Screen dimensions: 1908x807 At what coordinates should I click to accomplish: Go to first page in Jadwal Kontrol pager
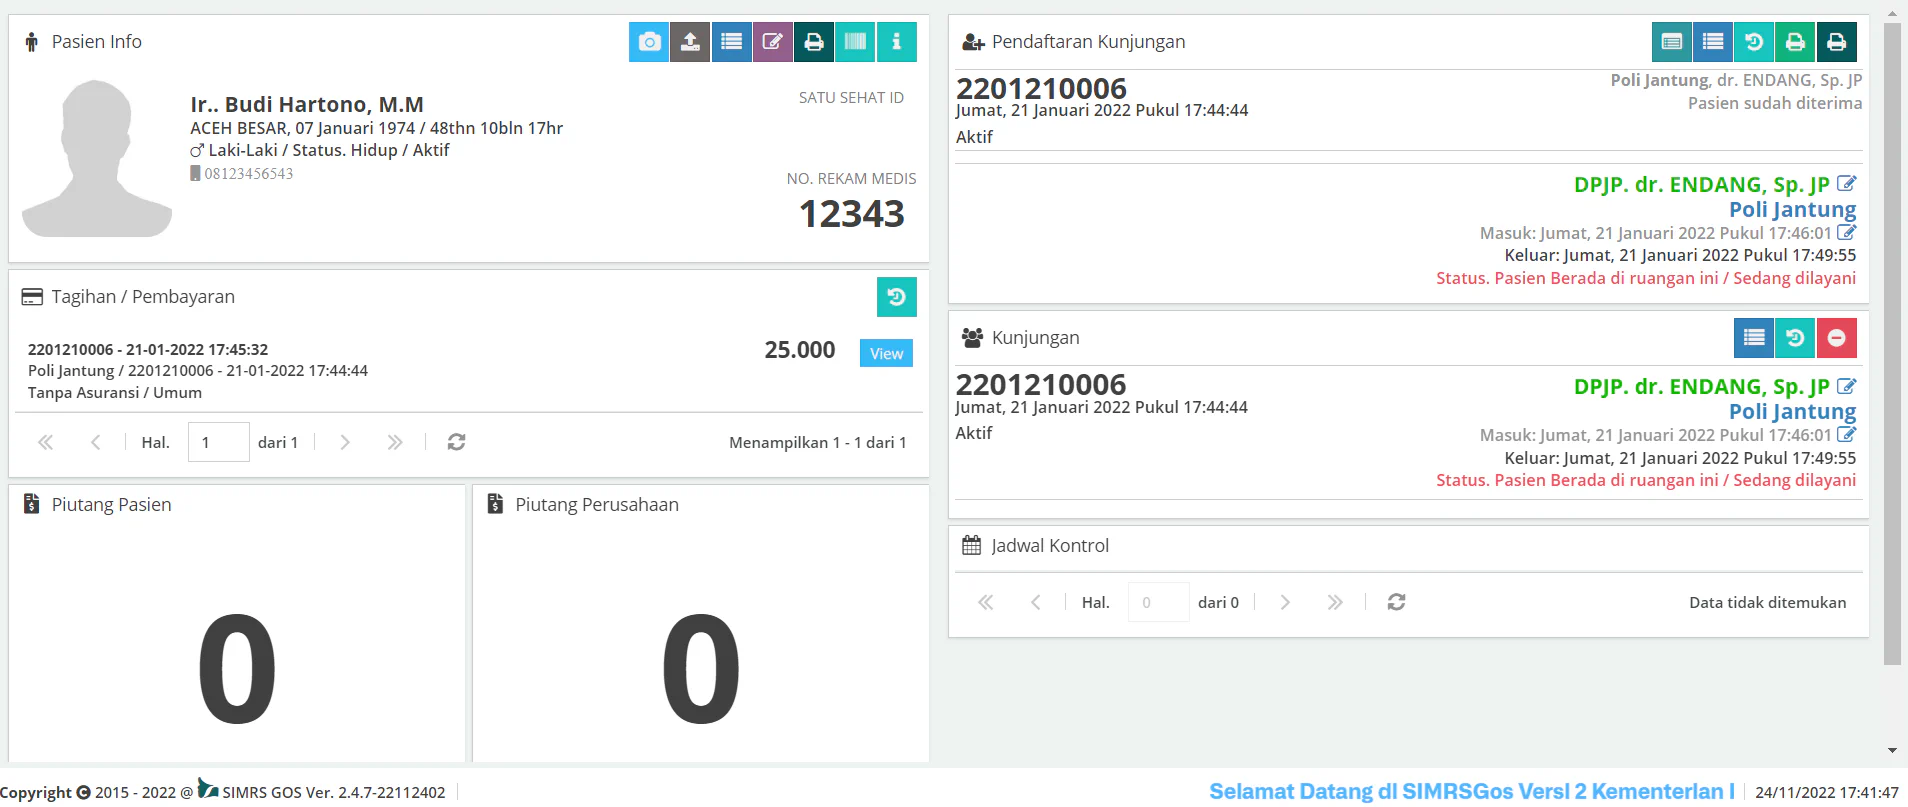985,602
